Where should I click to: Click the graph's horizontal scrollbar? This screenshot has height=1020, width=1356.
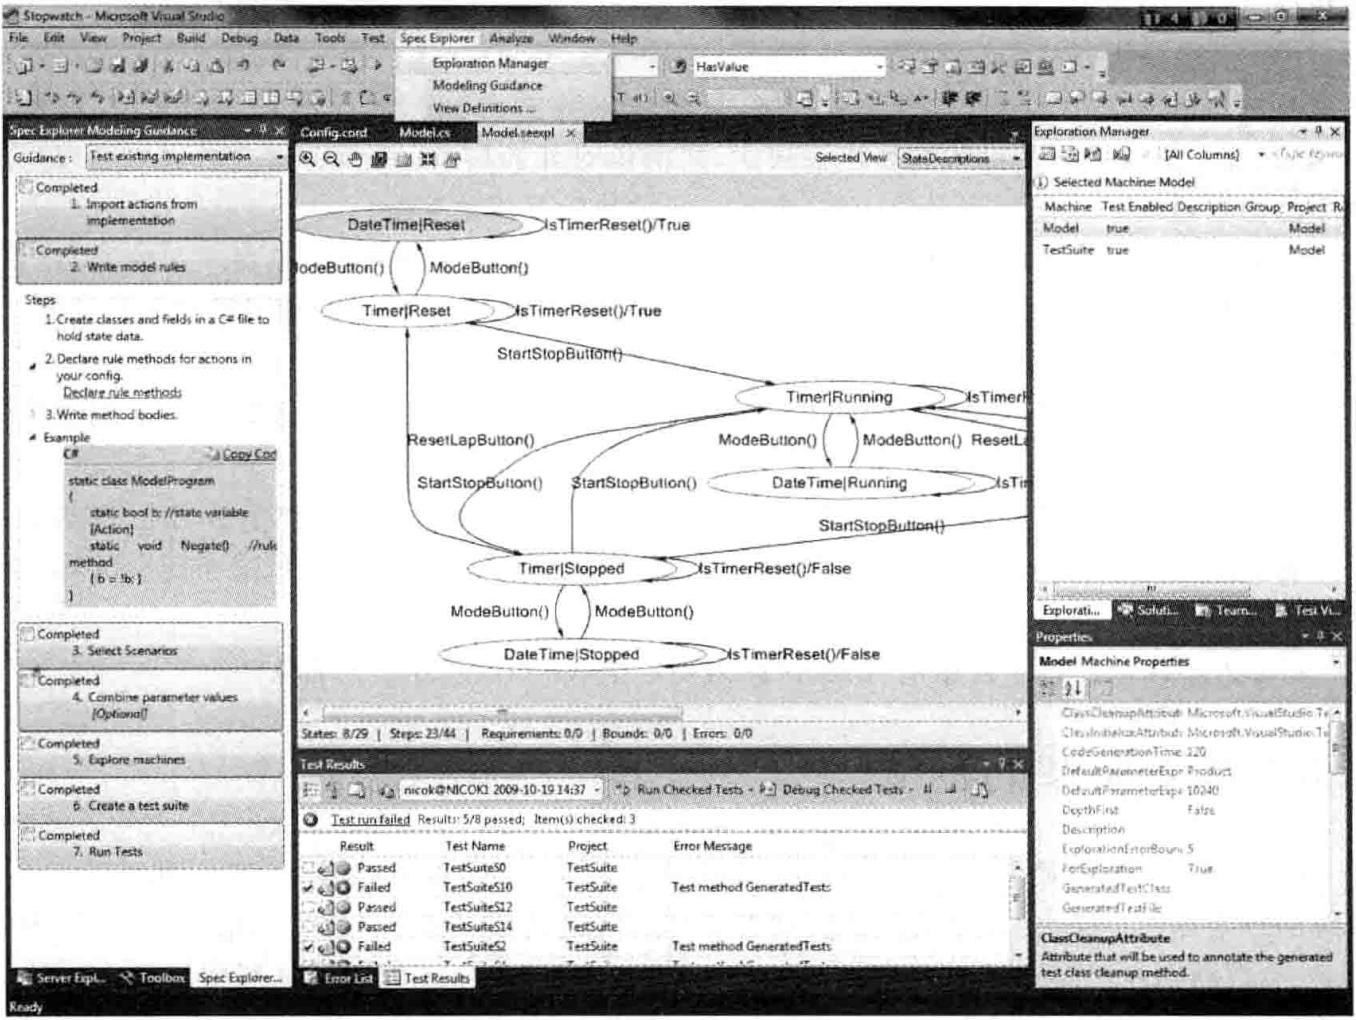(x=661, y=713)
